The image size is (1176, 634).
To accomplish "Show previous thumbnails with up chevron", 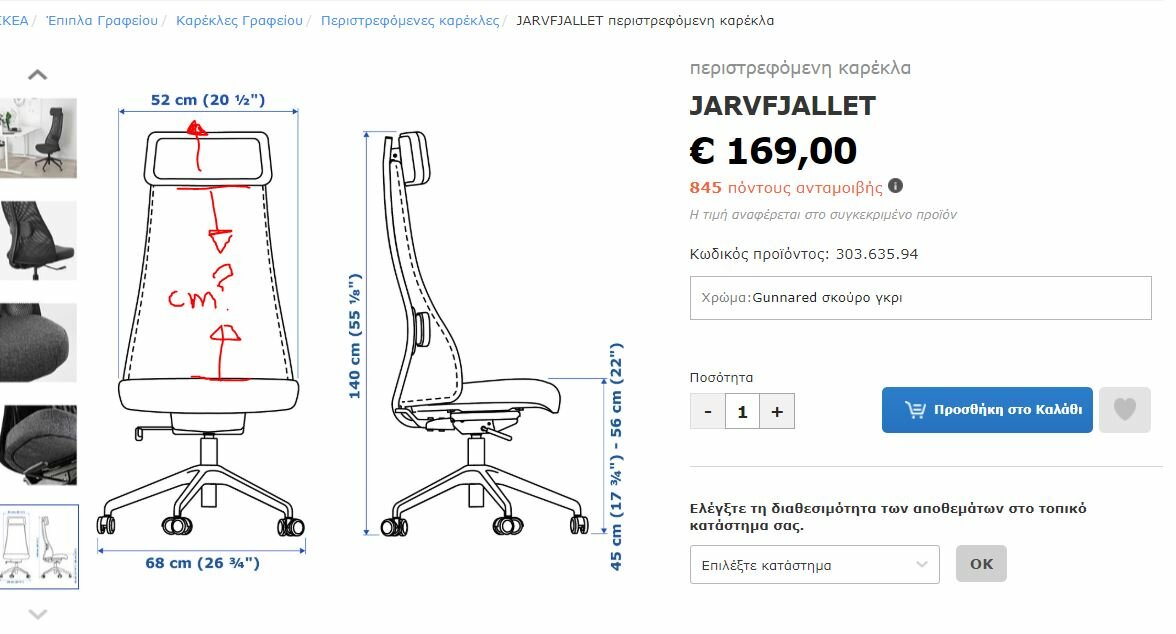I will pyautogui.click(x=38, y=74).
